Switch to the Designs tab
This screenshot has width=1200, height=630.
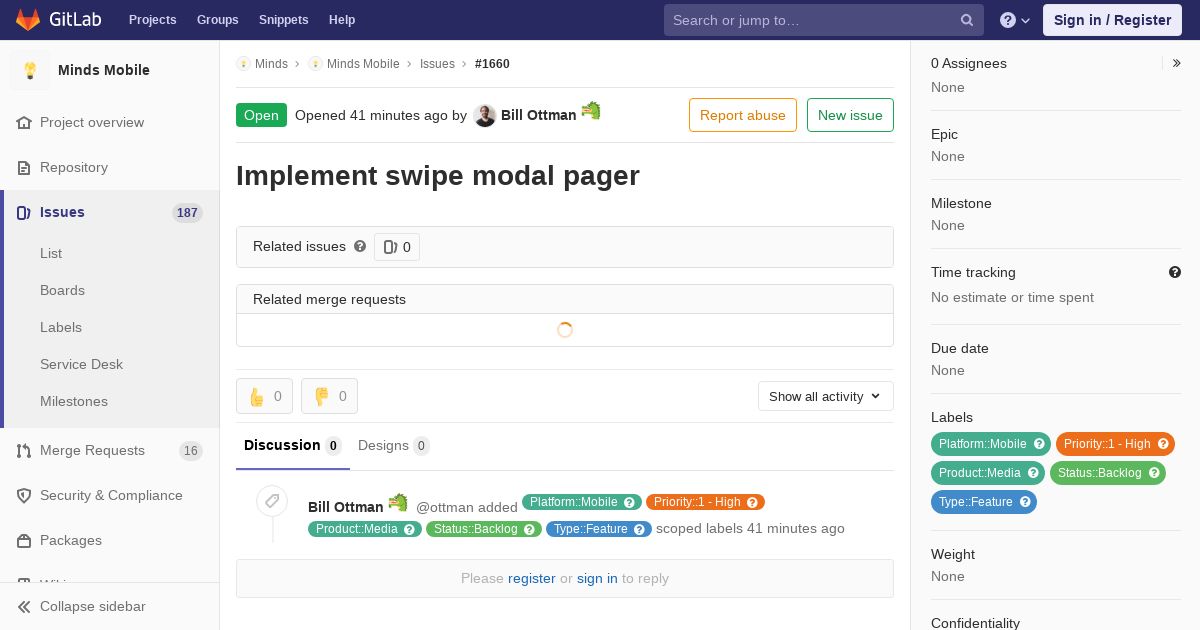394,446
